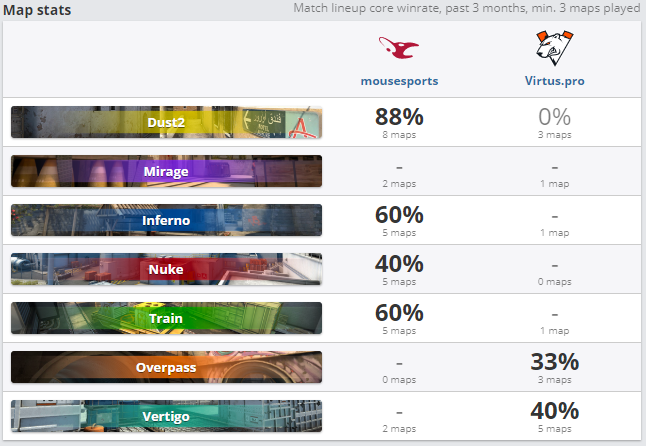646x446 pixels.
Task: Click the match lineup core winrate note
Action: click(x=468, y=9)
